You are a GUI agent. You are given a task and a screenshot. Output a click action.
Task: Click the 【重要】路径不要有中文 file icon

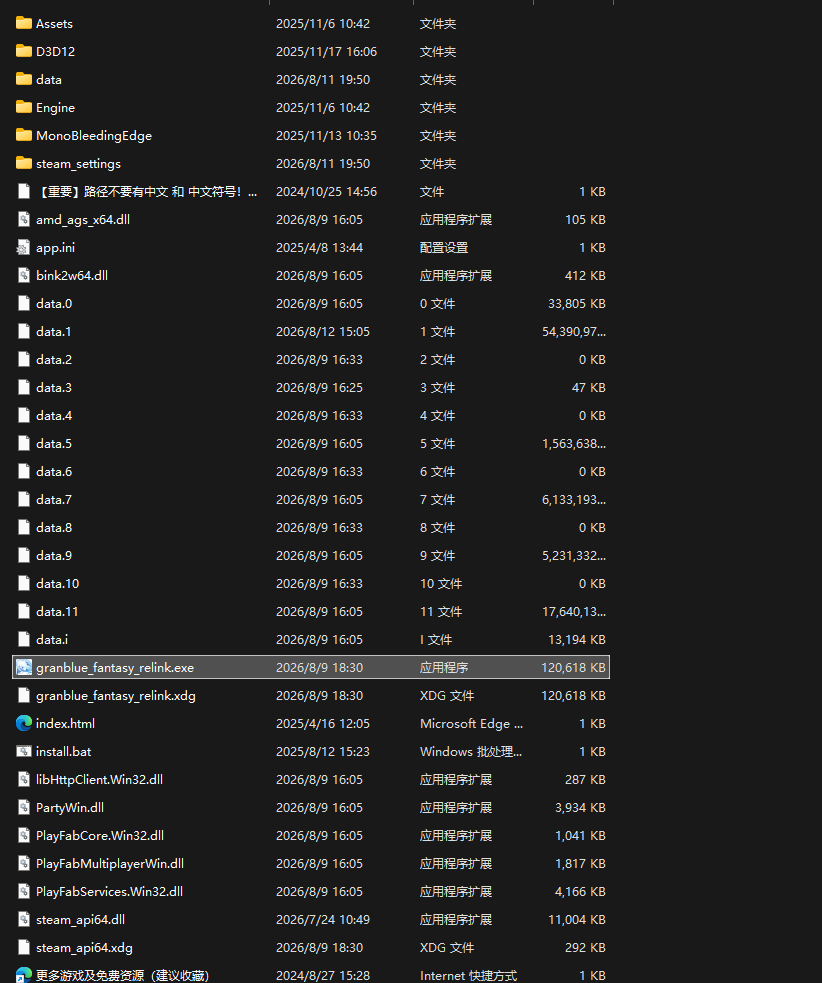pos(24,191)
